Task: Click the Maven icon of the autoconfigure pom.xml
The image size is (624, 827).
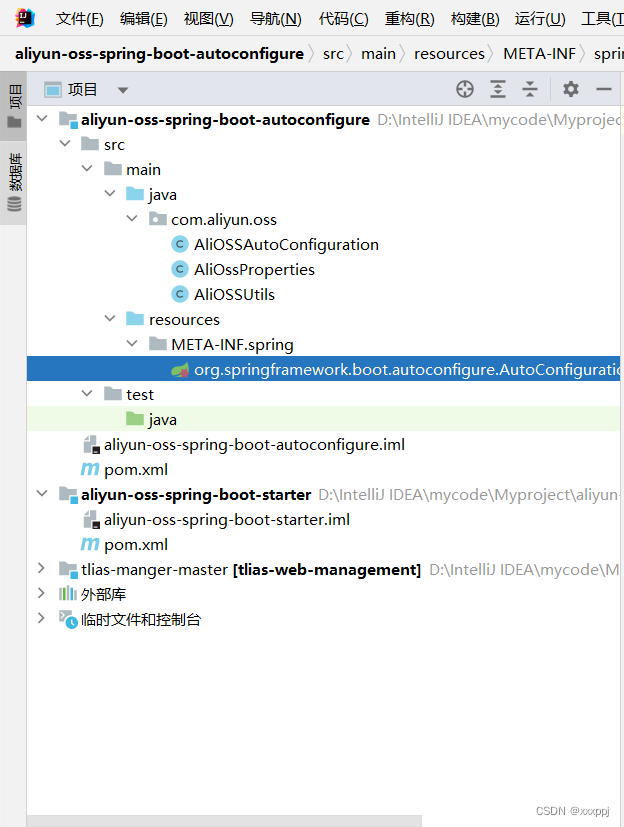Action: pos(90,469)
